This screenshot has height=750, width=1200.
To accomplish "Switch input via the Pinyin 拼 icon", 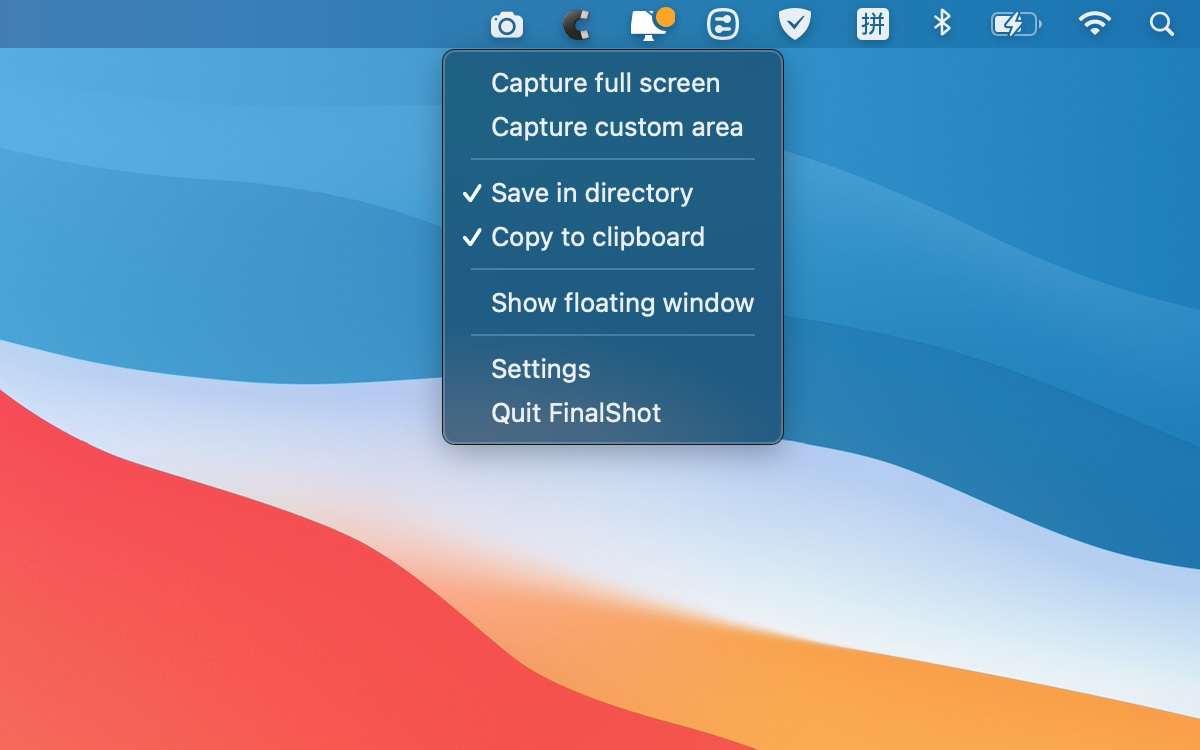I will (x=873, y=24).
